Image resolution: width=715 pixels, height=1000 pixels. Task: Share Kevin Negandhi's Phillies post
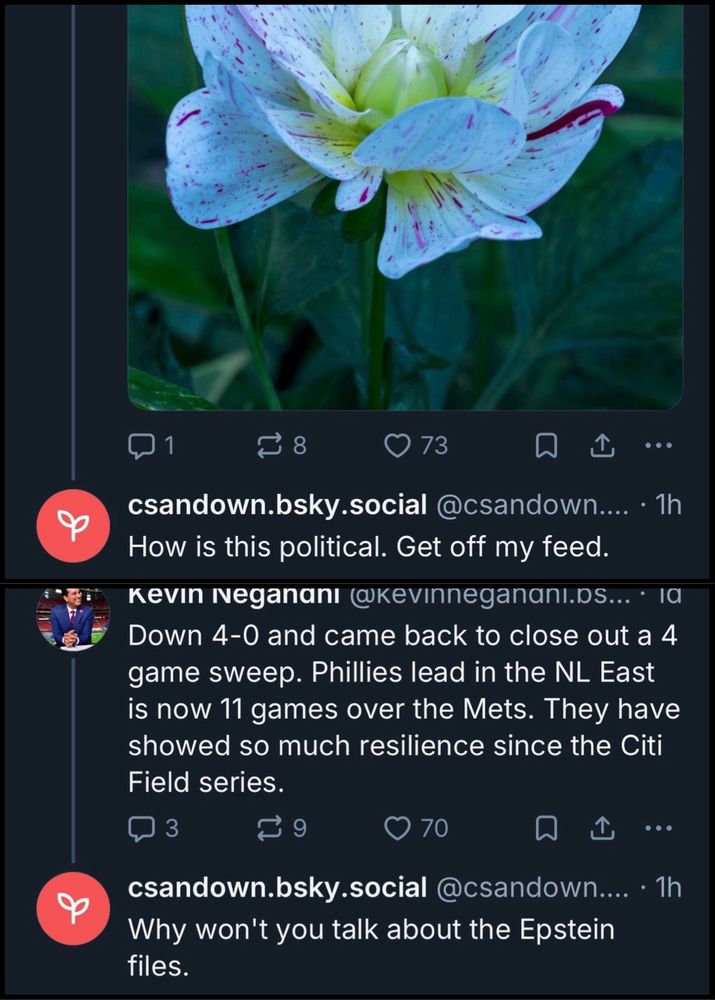601,828
